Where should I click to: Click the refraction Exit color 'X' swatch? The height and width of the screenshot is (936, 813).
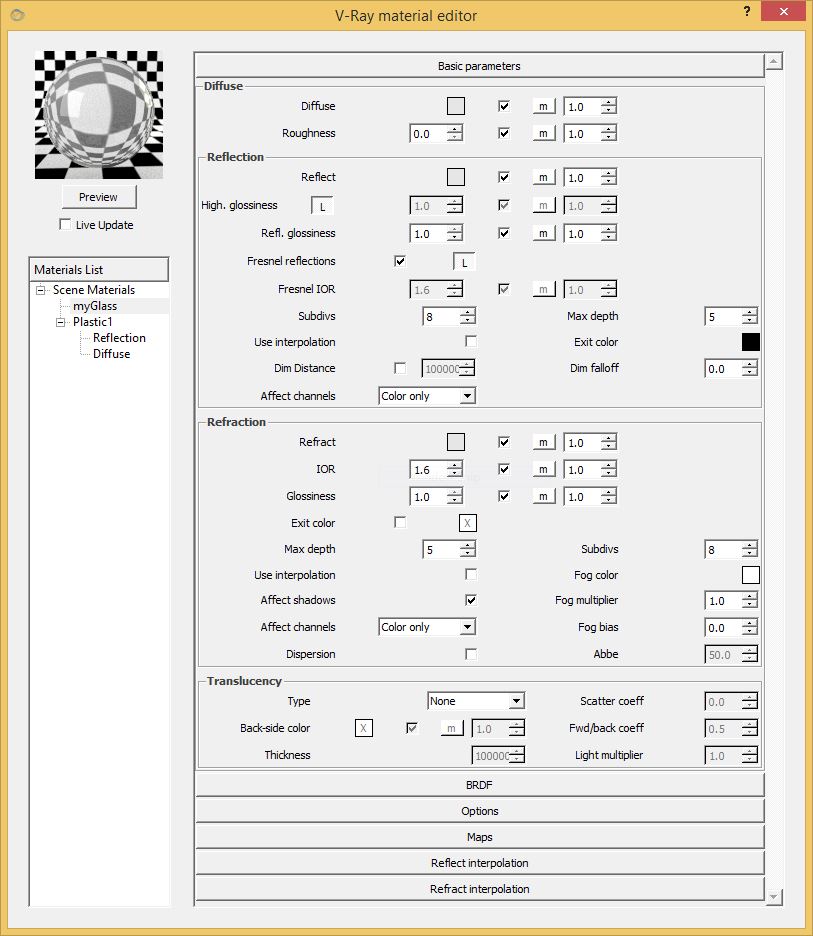pos(467,523)
